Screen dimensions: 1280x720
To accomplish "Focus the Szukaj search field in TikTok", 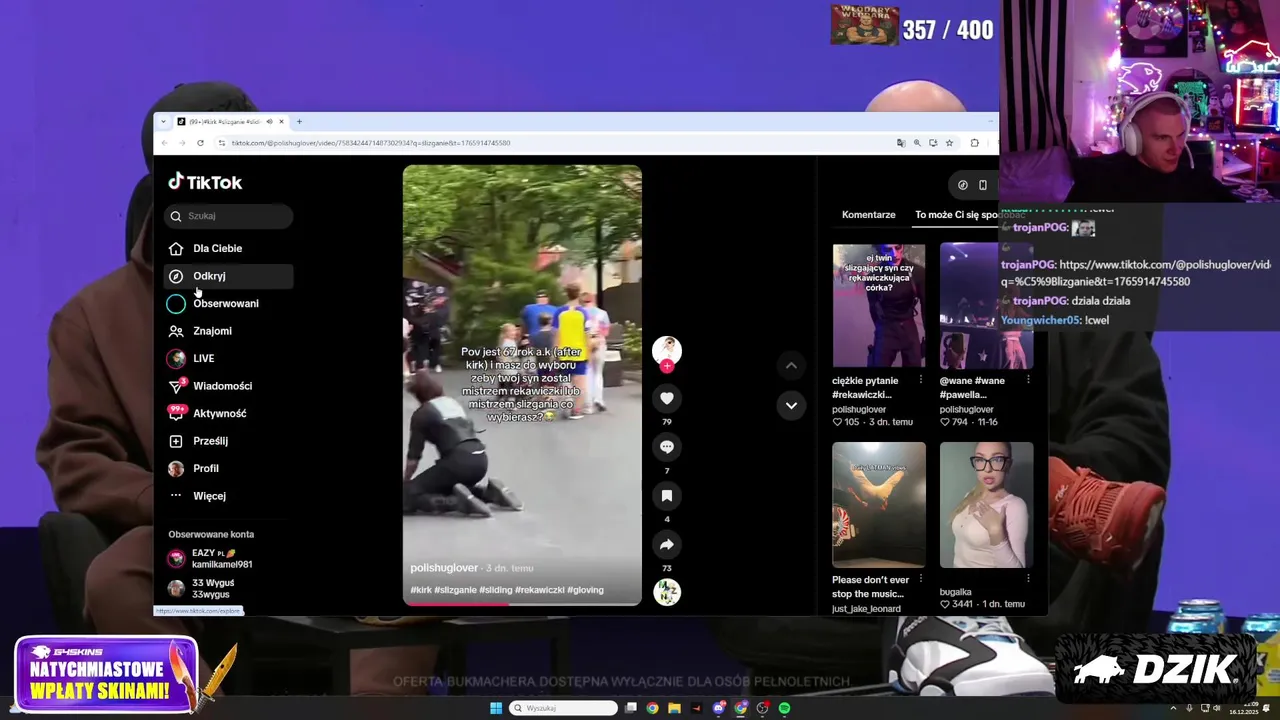I will (x=228, y=216).
